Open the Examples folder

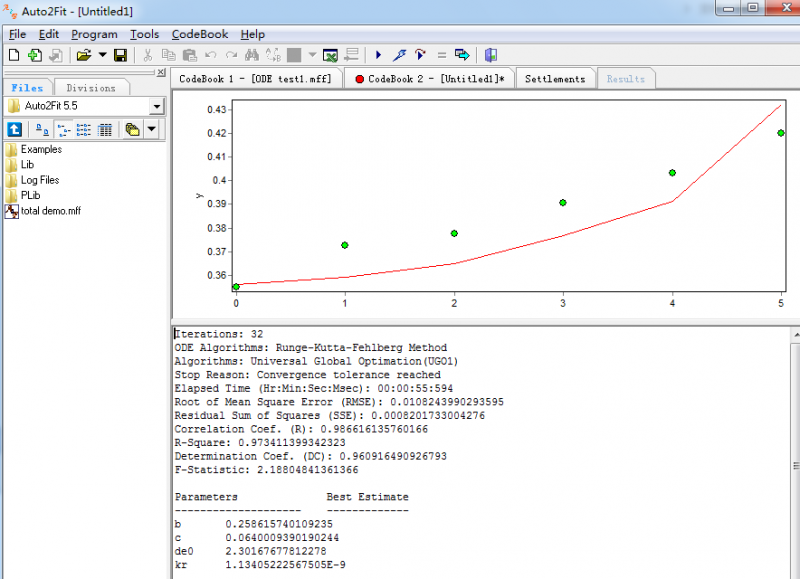40,149
